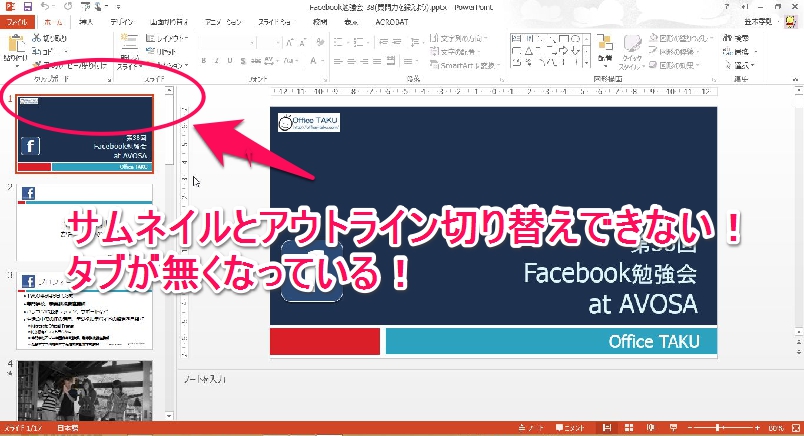Click the Justify text alignment icon
804x436 pixels.
point(377,61)
